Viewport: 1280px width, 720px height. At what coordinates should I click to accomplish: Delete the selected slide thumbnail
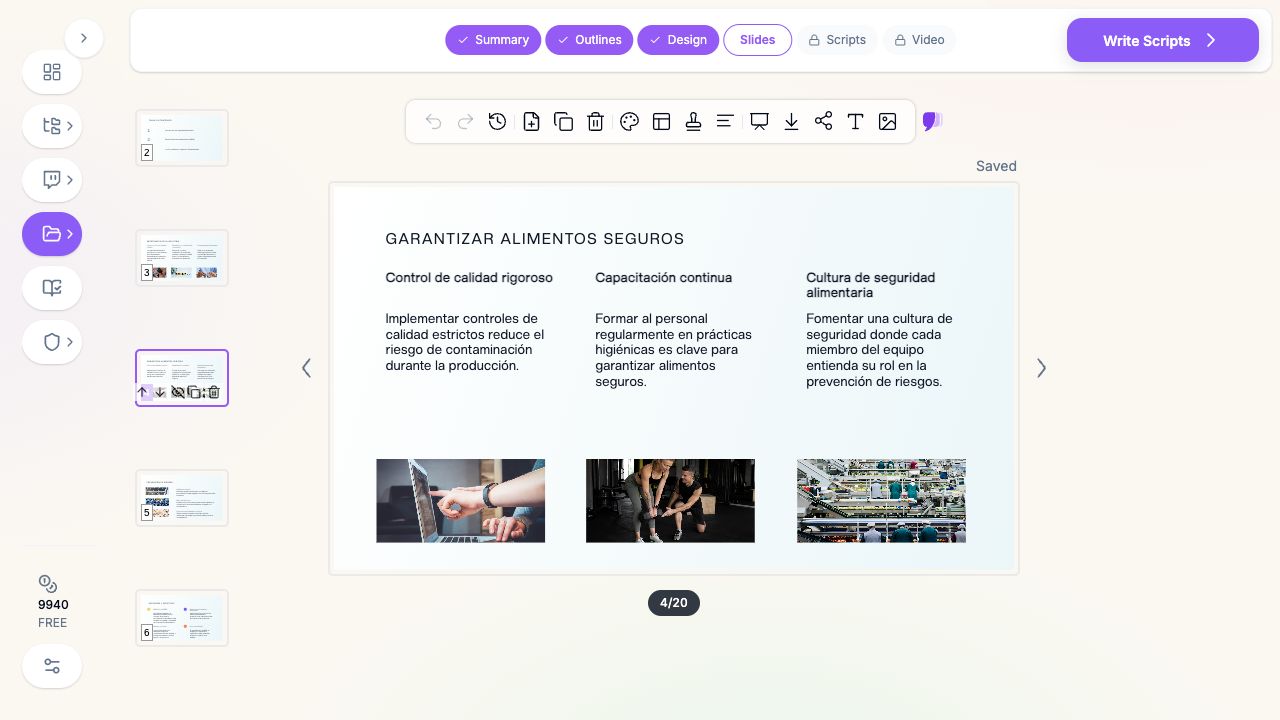point(213,392)
